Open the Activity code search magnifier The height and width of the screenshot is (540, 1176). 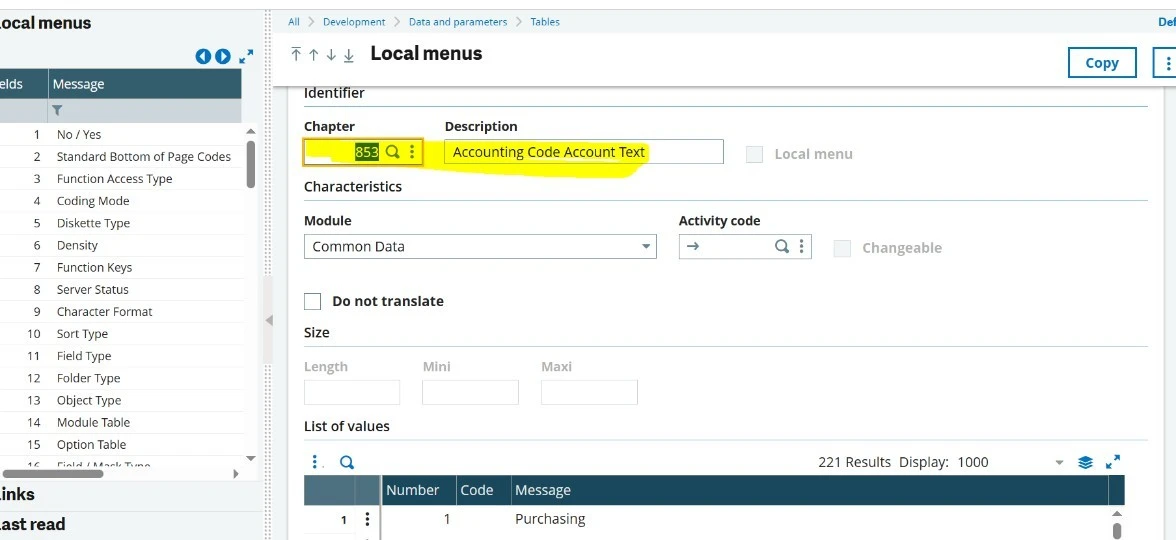coord(782,247)
